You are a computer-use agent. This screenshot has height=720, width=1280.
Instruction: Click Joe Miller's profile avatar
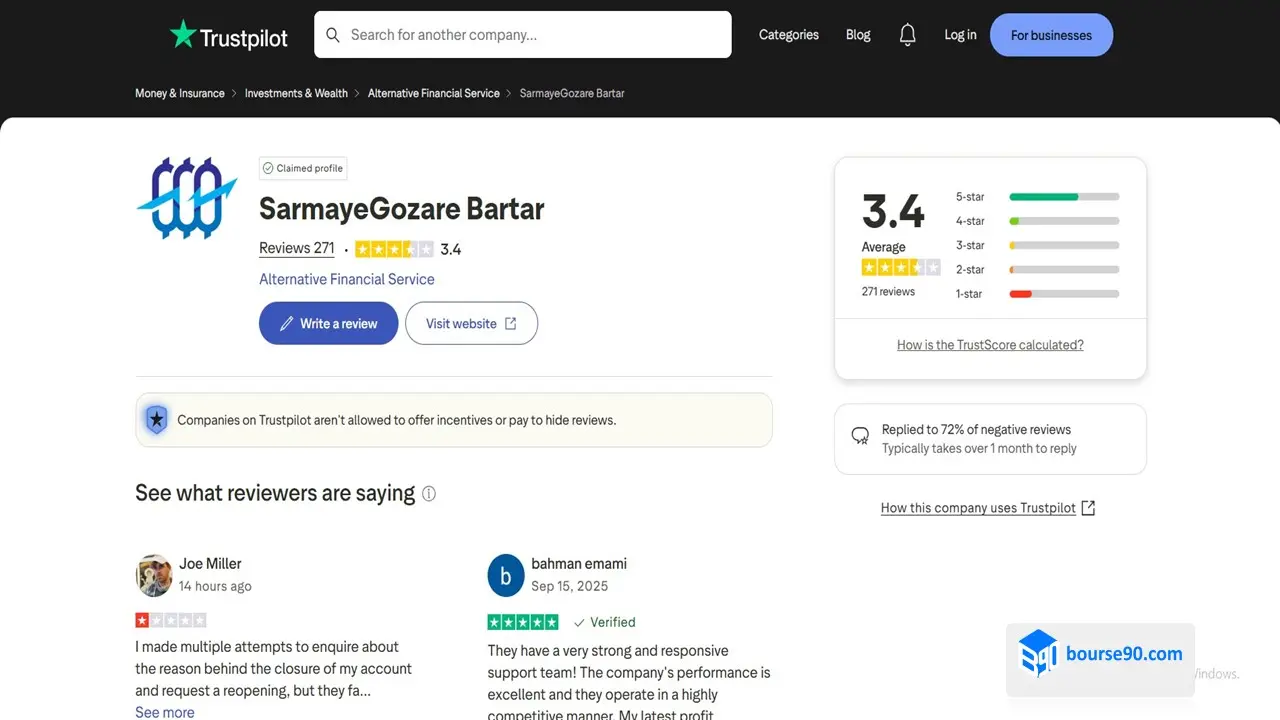(154, 575)
